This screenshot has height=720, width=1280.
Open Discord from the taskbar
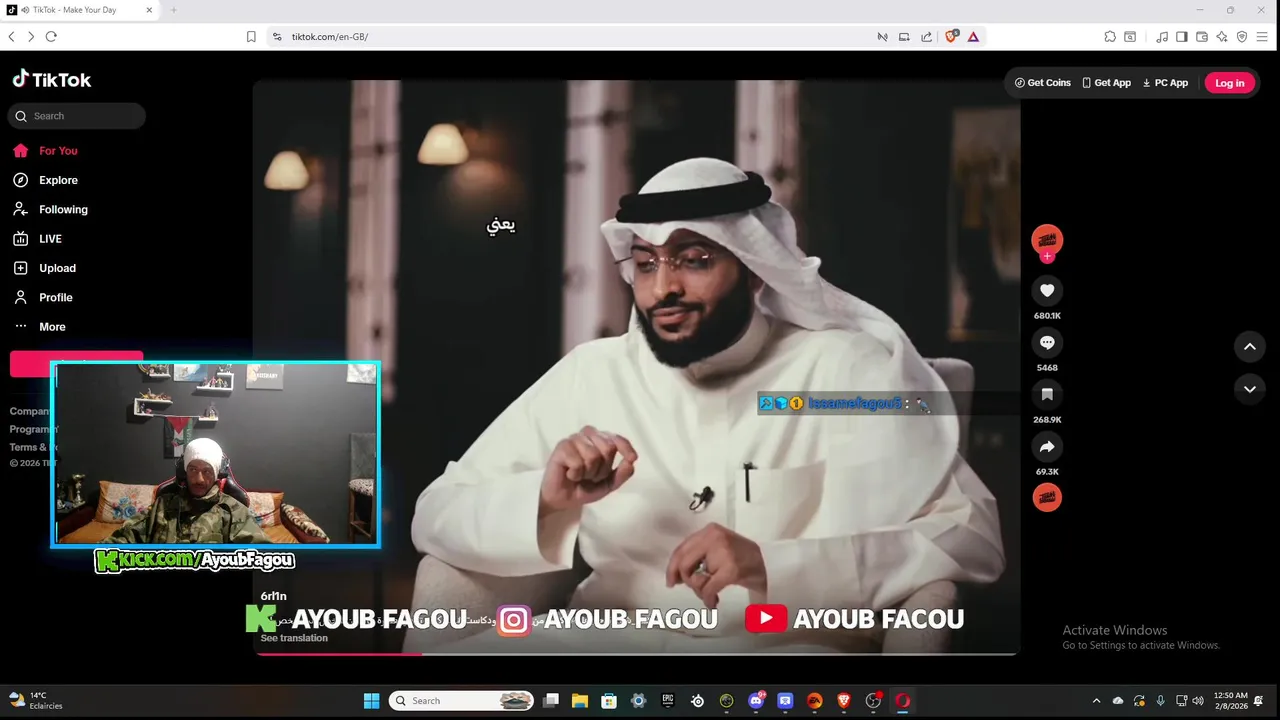click(x=756, y=701)
